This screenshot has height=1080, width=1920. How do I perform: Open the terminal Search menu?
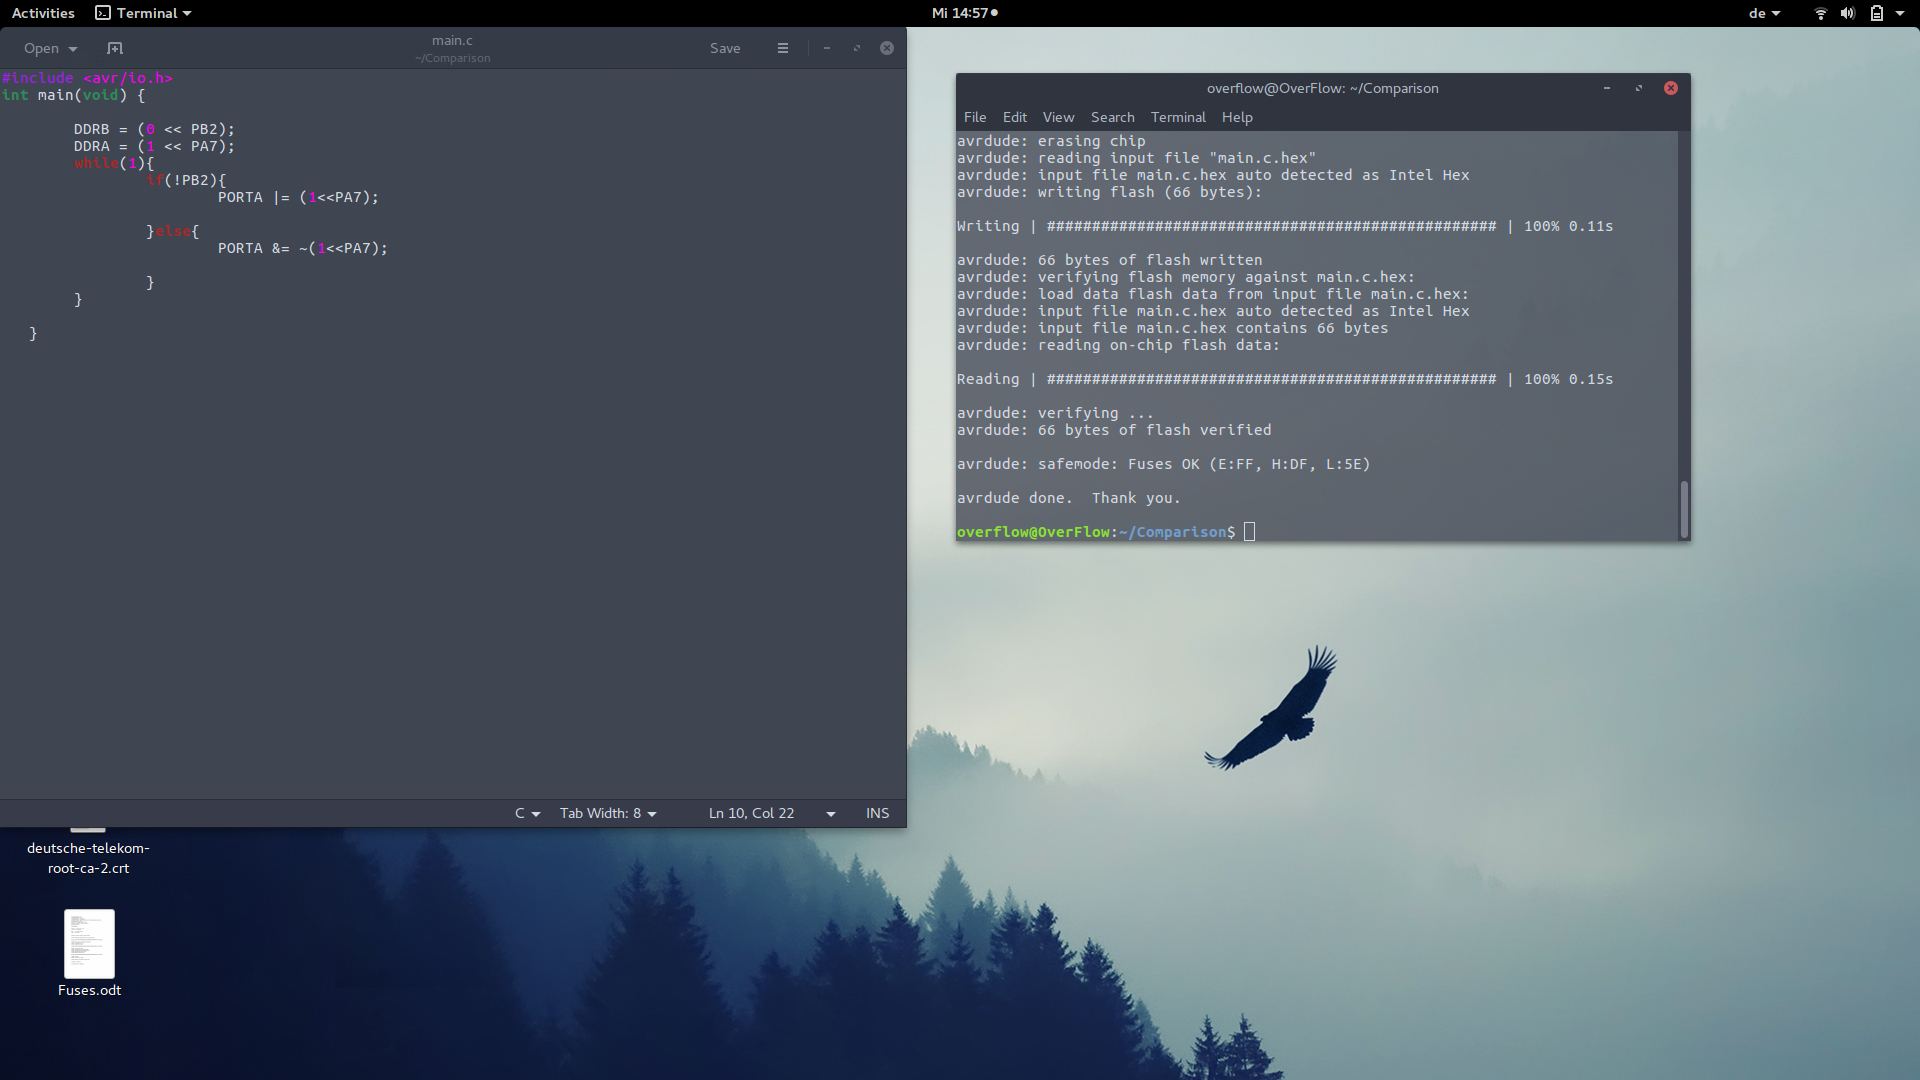[x=1112, y=117]
